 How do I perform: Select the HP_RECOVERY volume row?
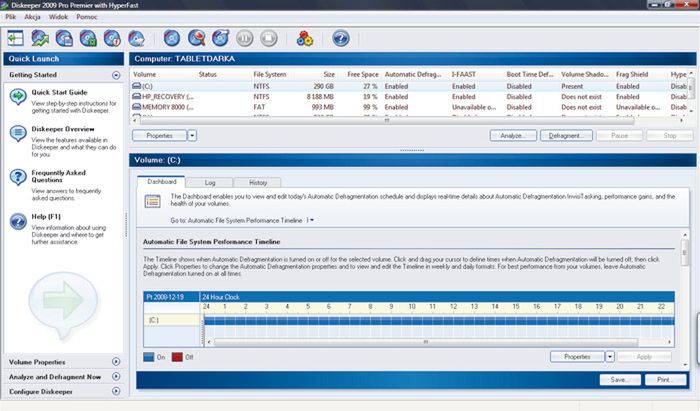pos(165,98)
